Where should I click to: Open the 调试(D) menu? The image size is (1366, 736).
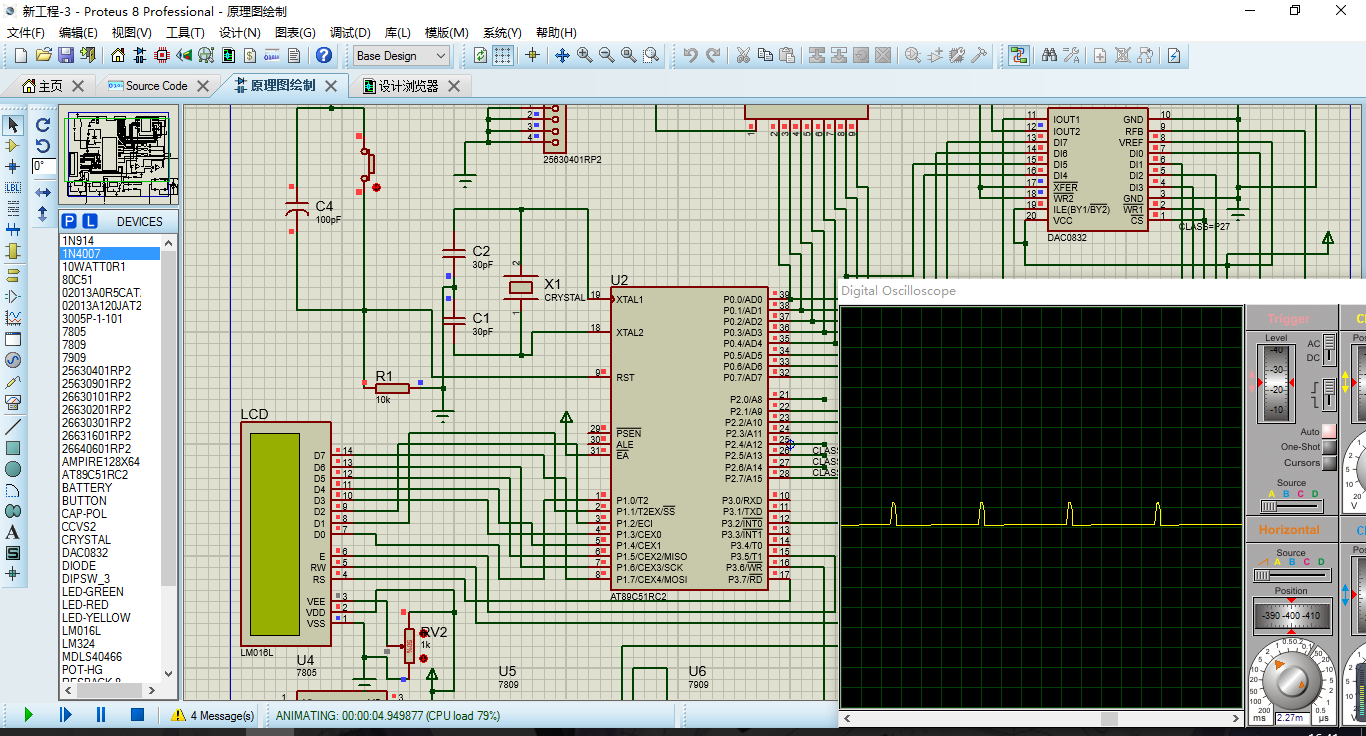pyautogui.click(x=350, y=33)
